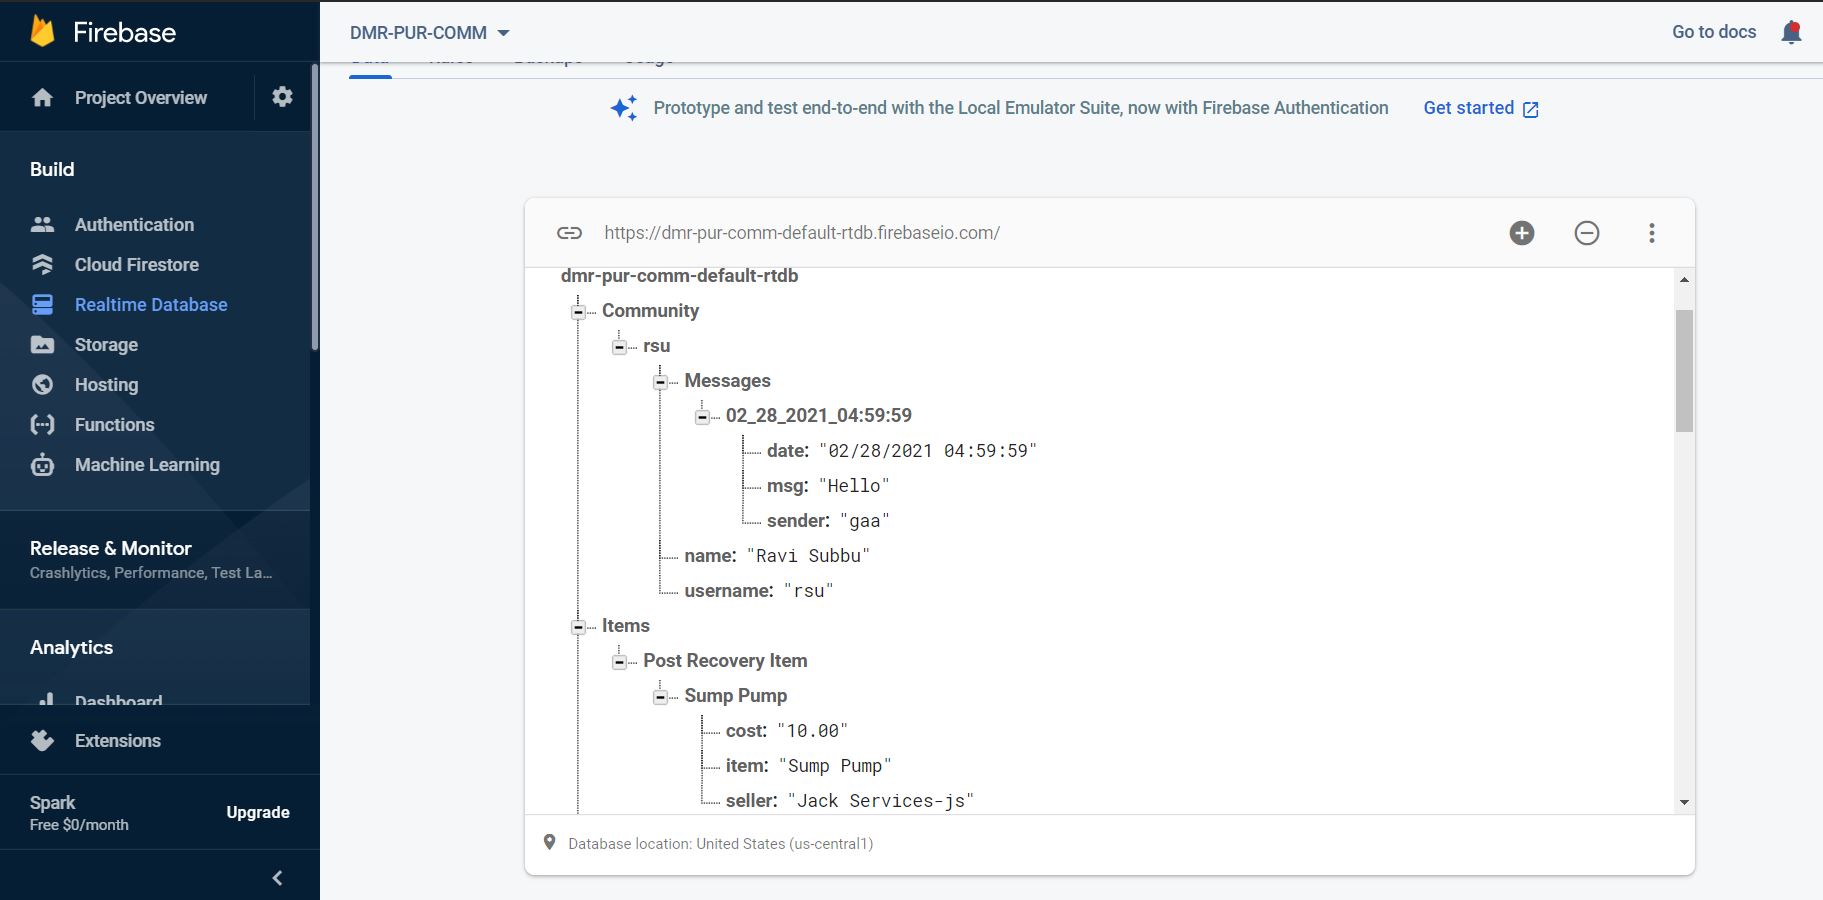This screenshot has width=1823, height=900.
Task: Click the Database location United States text
Action: click(721, 844)
